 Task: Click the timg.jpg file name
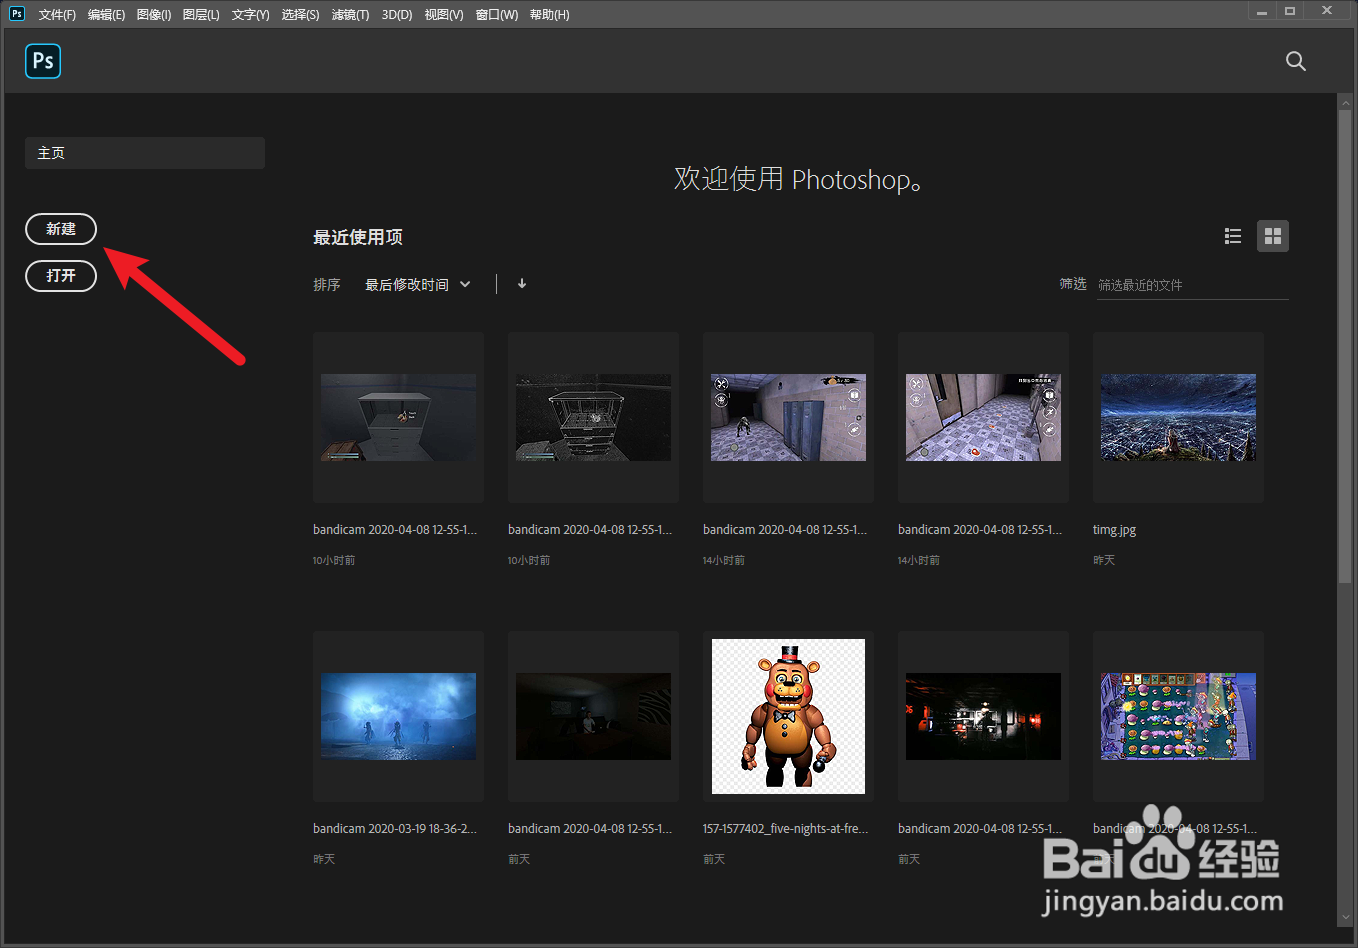tap(1114, 530)
